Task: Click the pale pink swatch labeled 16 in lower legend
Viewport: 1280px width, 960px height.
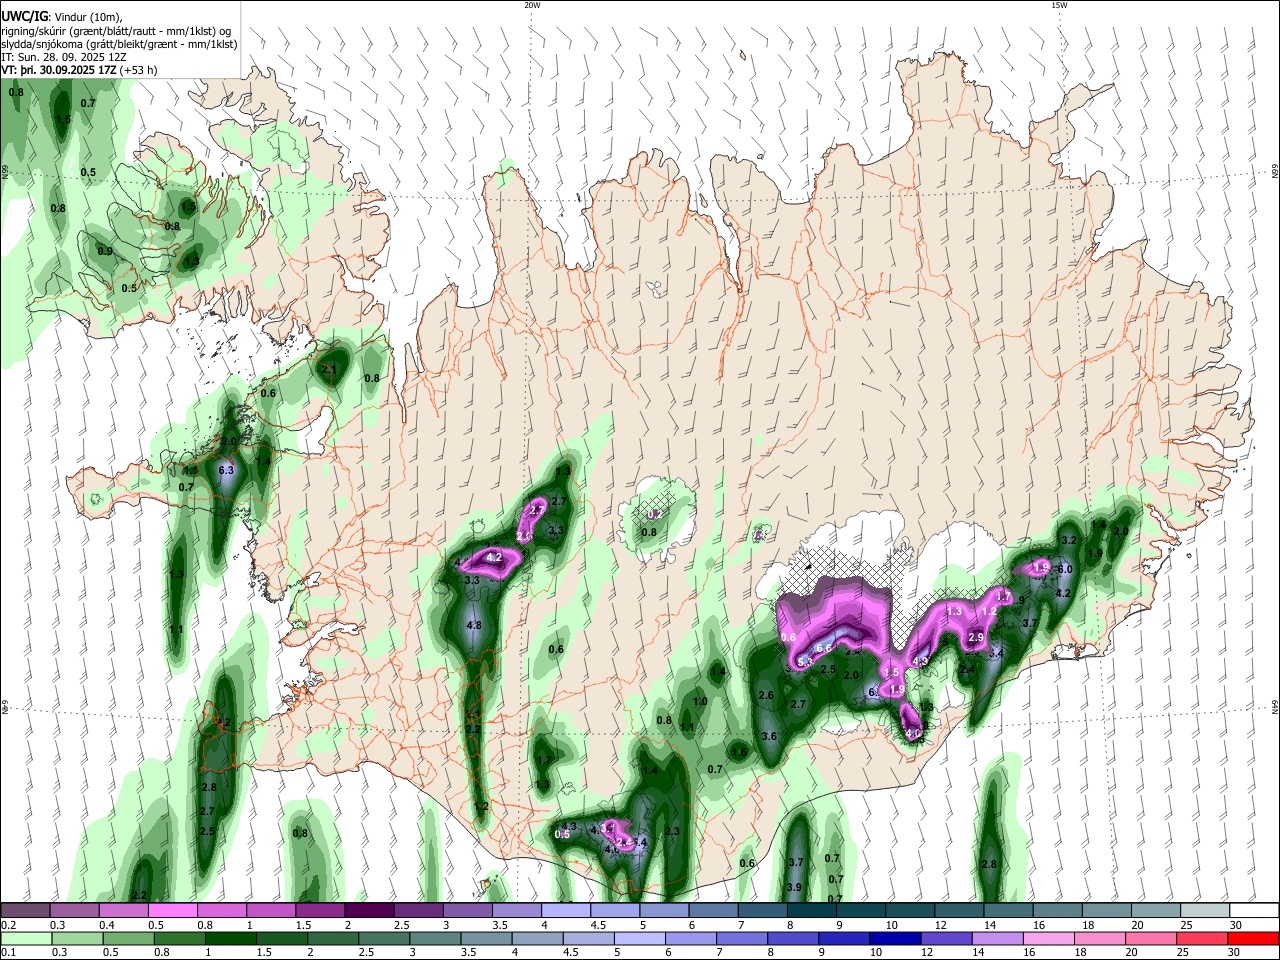Action: [1048, 938]
